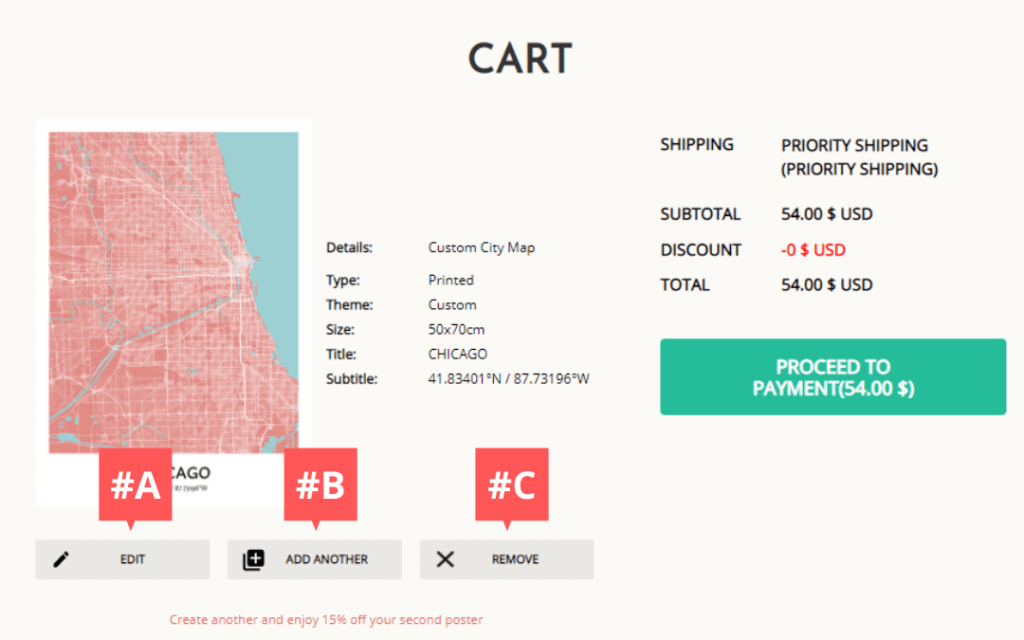Click the Custom City Map details text

tap(481, 247)
